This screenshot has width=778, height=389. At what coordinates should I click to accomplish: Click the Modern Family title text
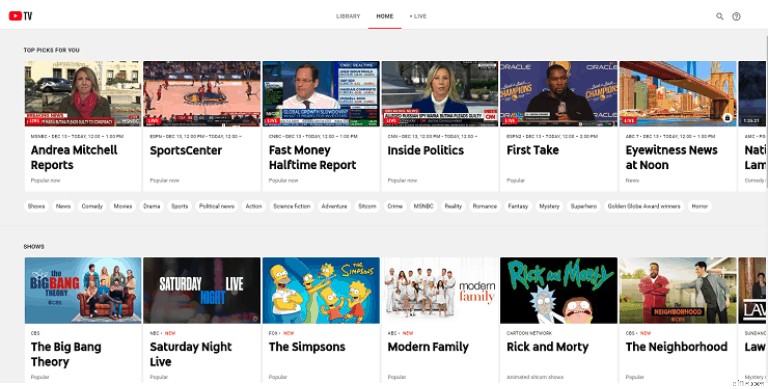(x=428, y=347)
